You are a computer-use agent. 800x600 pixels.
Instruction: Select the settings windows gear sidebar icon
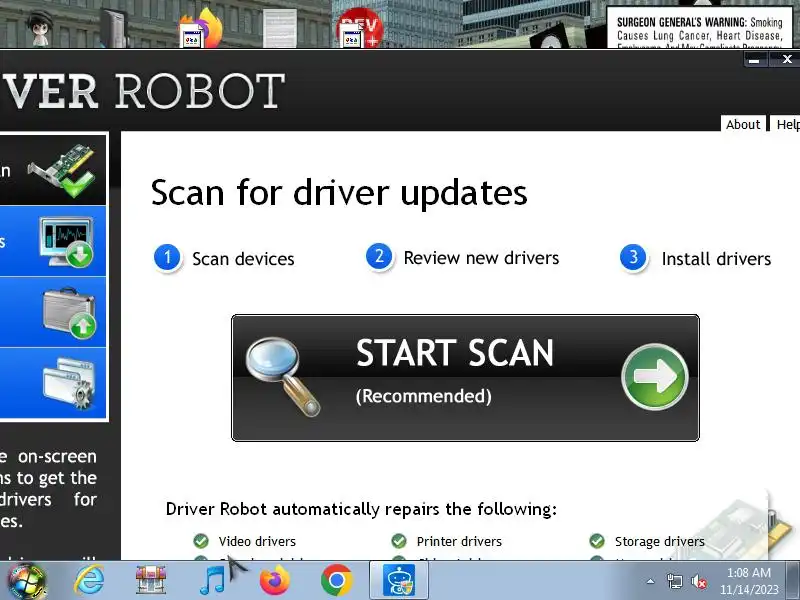[x=69, y=383]
